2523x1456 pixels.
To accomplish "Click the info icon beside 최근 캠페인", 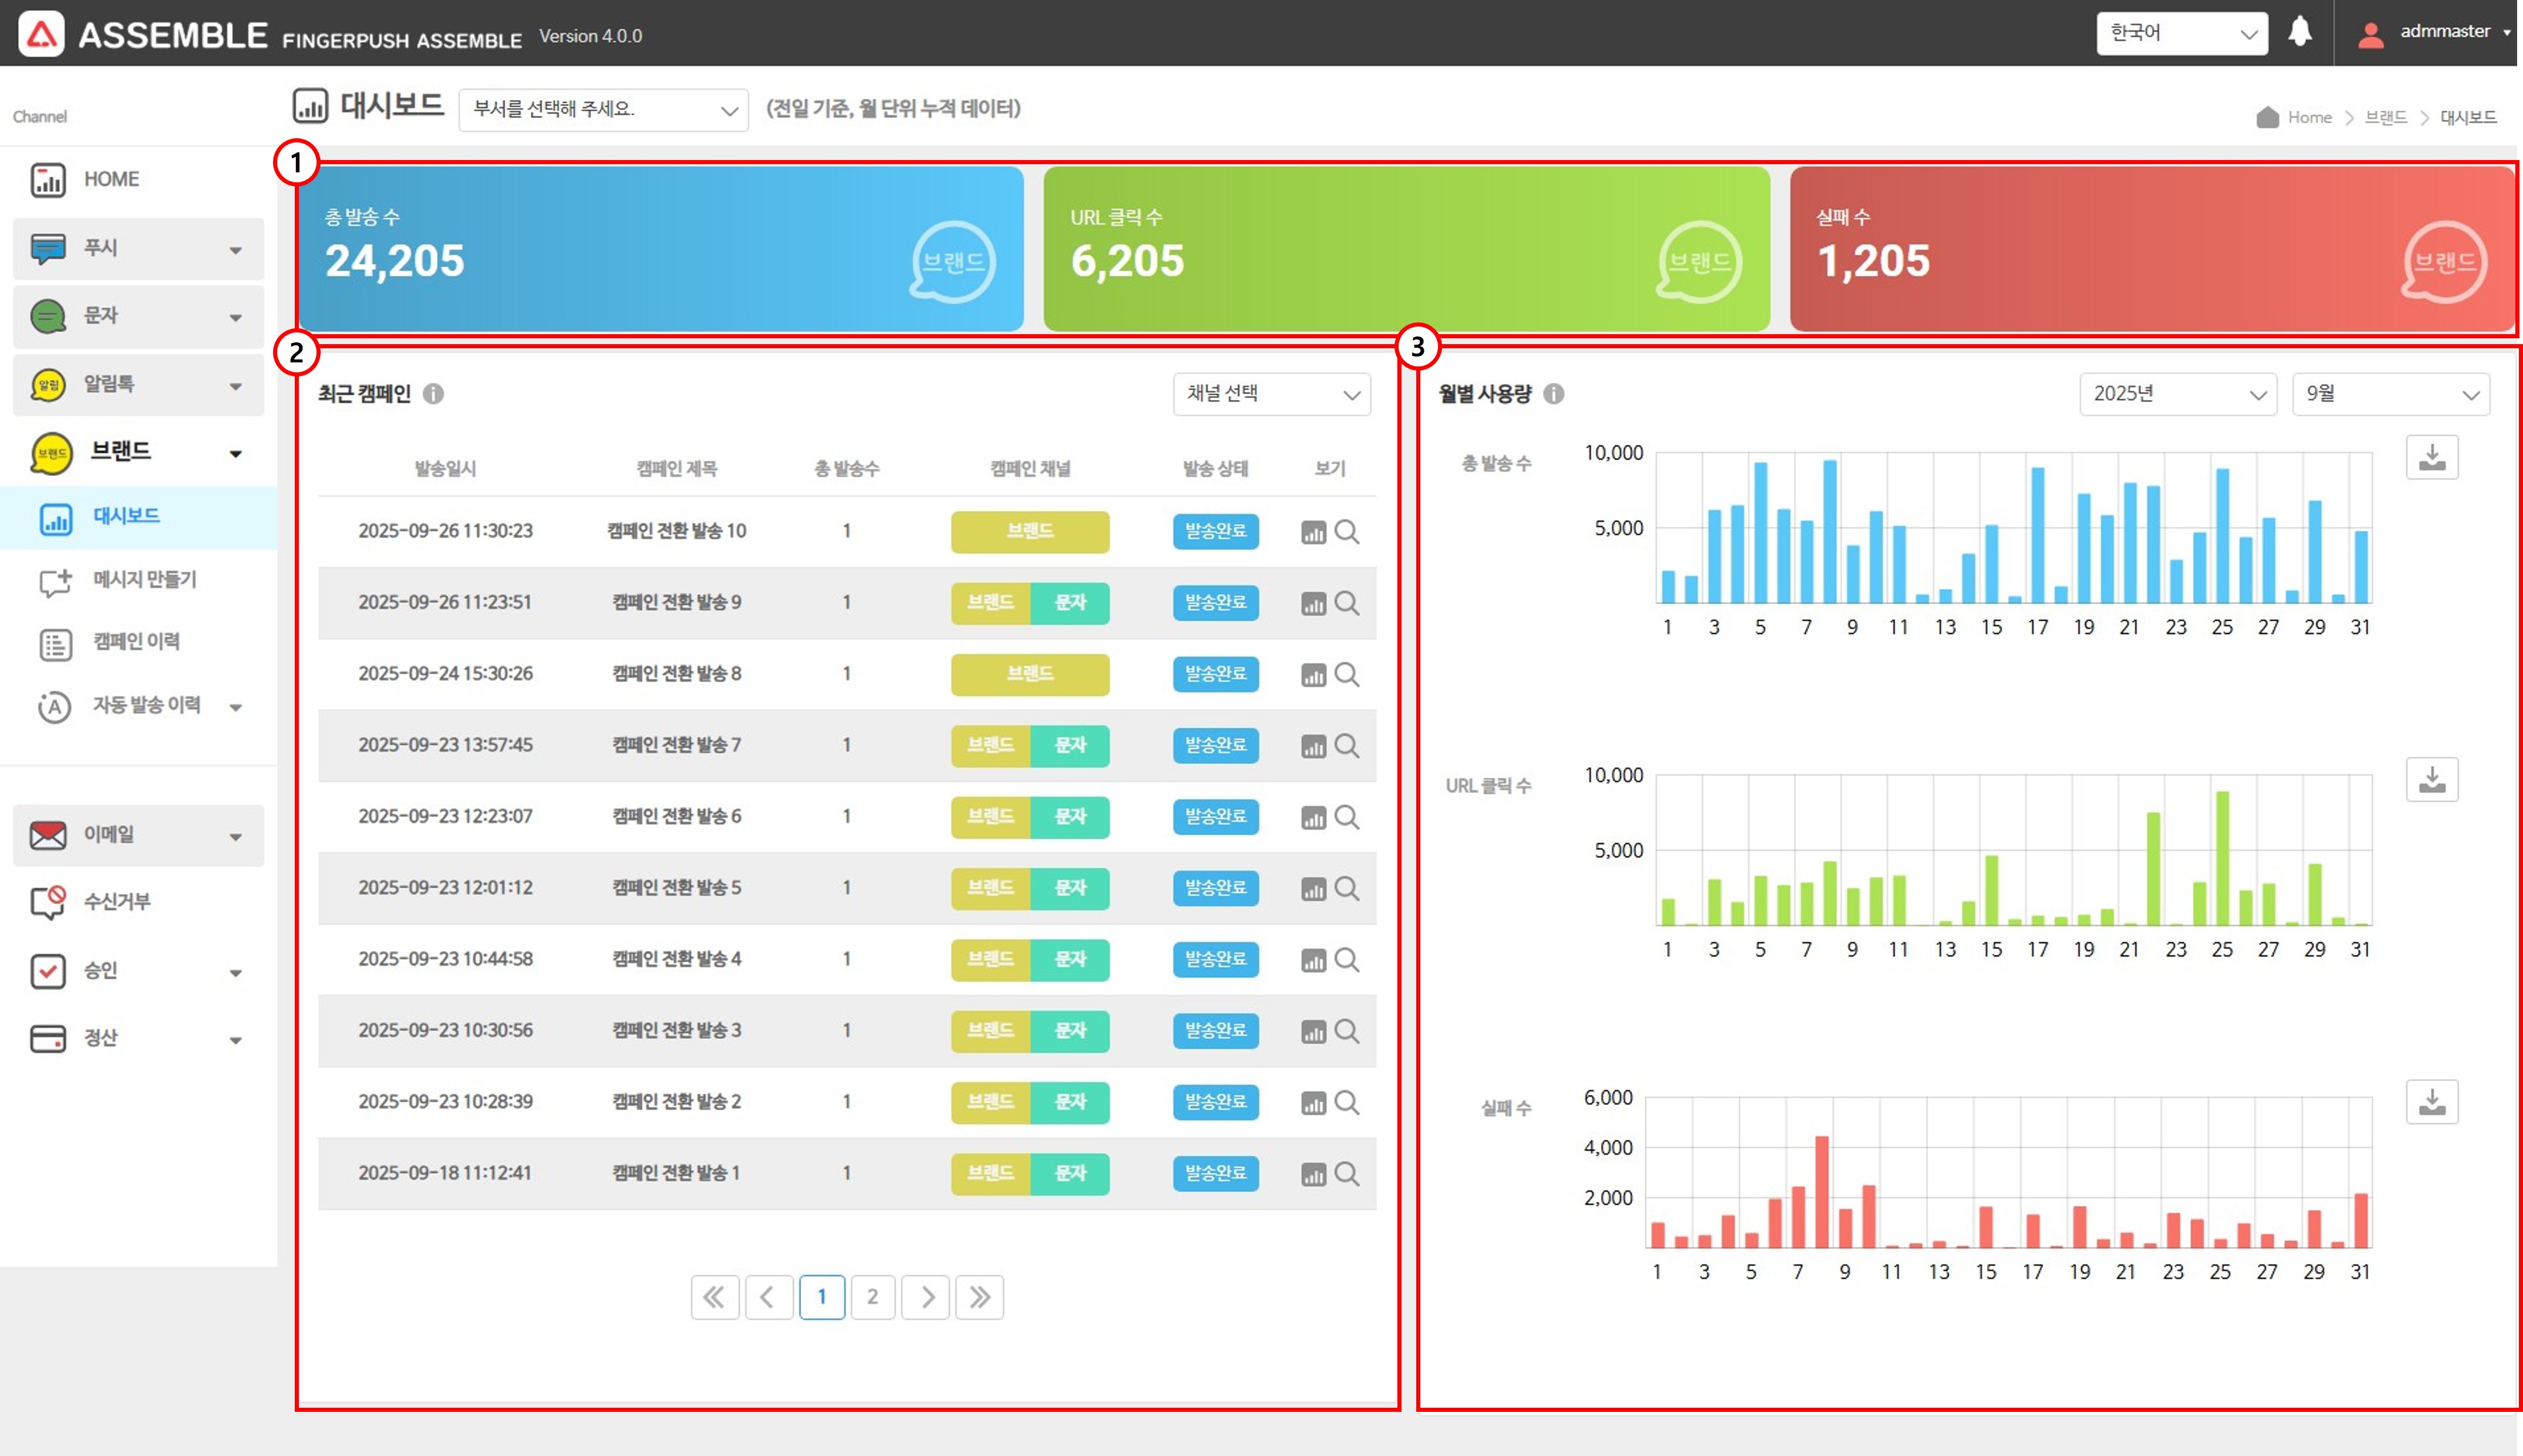I will click(433, 394).
